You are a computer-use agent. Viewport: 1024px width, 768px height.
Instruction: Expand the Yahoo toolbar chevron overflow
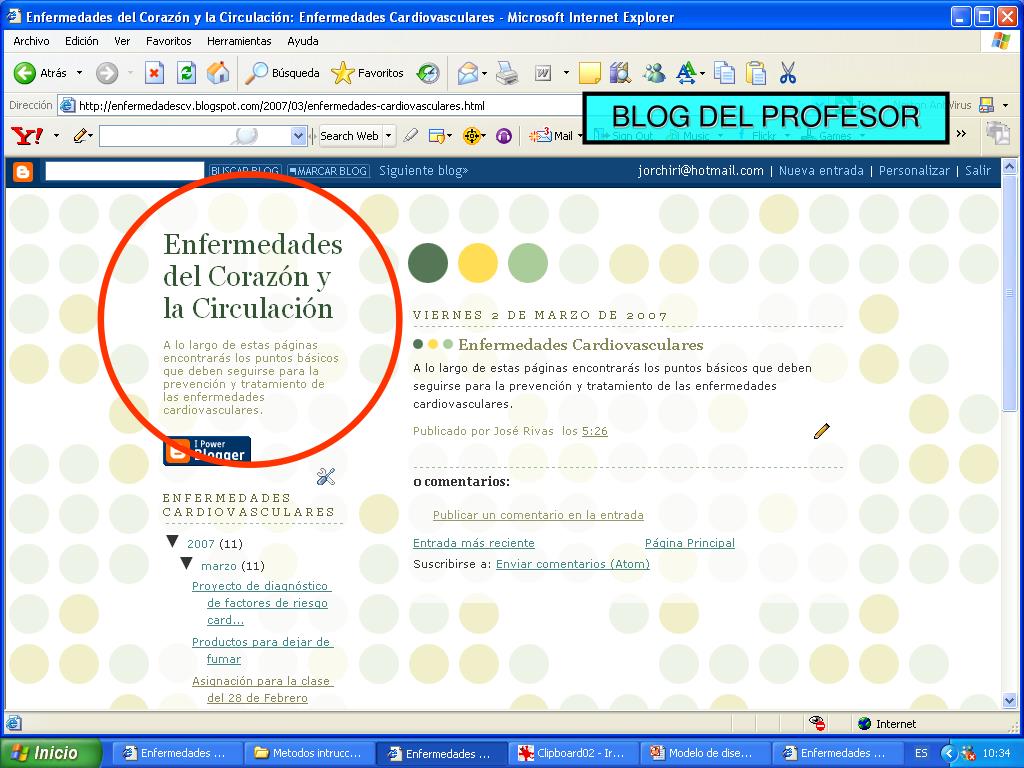click(961, 134)
